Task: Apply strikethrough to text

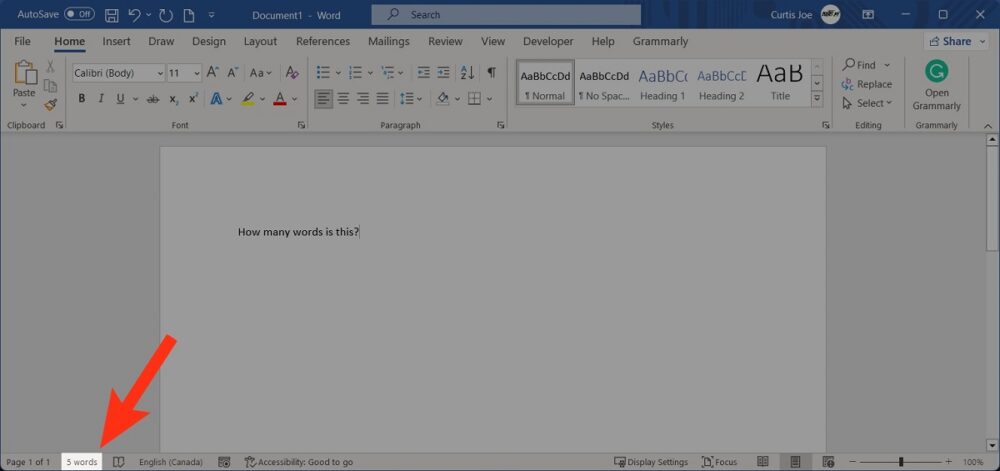Action: click(x=153, y=99)
